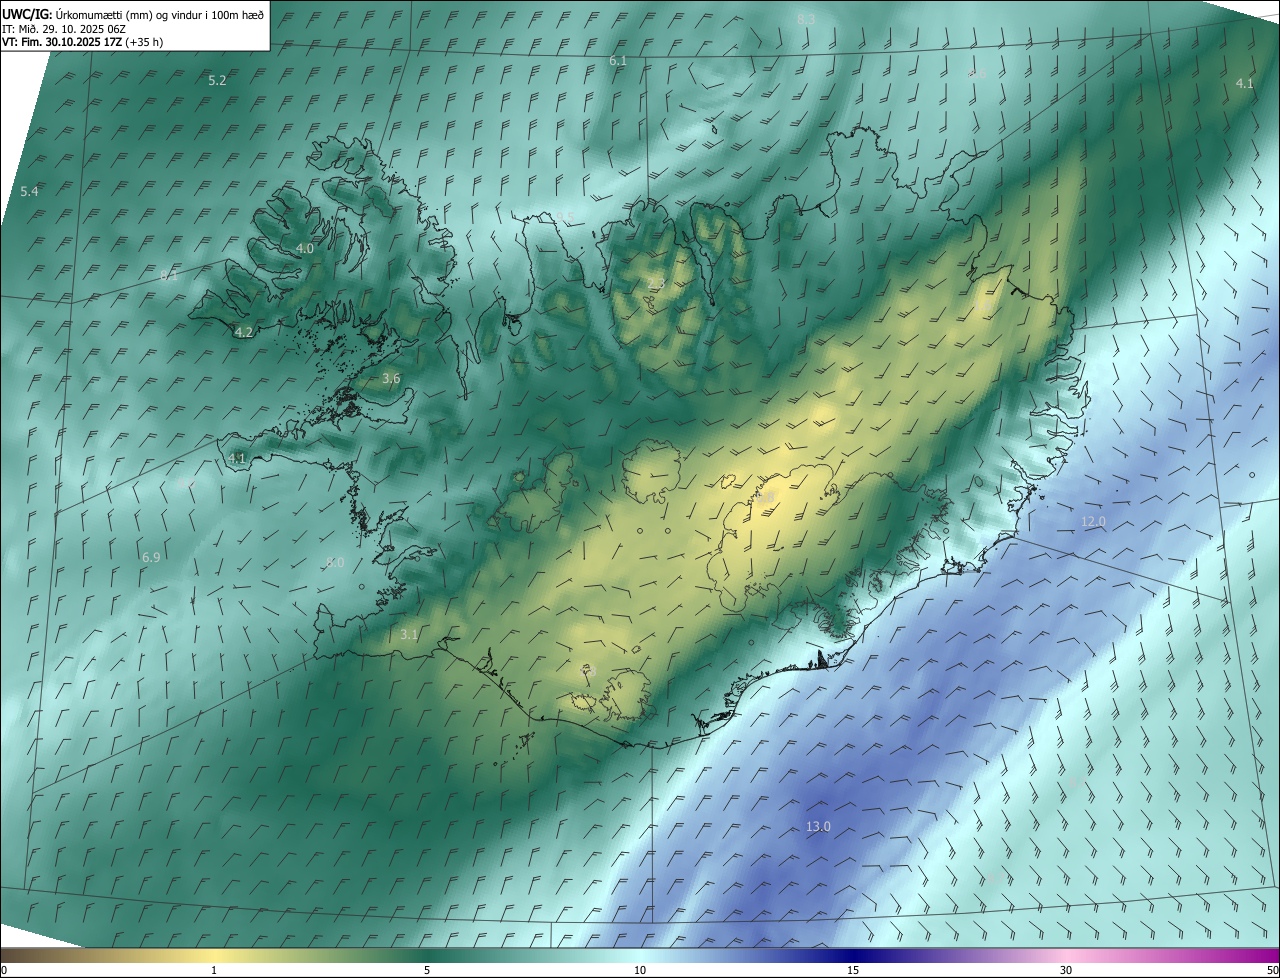Image resolution: width=1280 pixels, height=978 pixels.
Task: Click the 12.0 value off the southeast coast
Action: tap(1093, 522)
